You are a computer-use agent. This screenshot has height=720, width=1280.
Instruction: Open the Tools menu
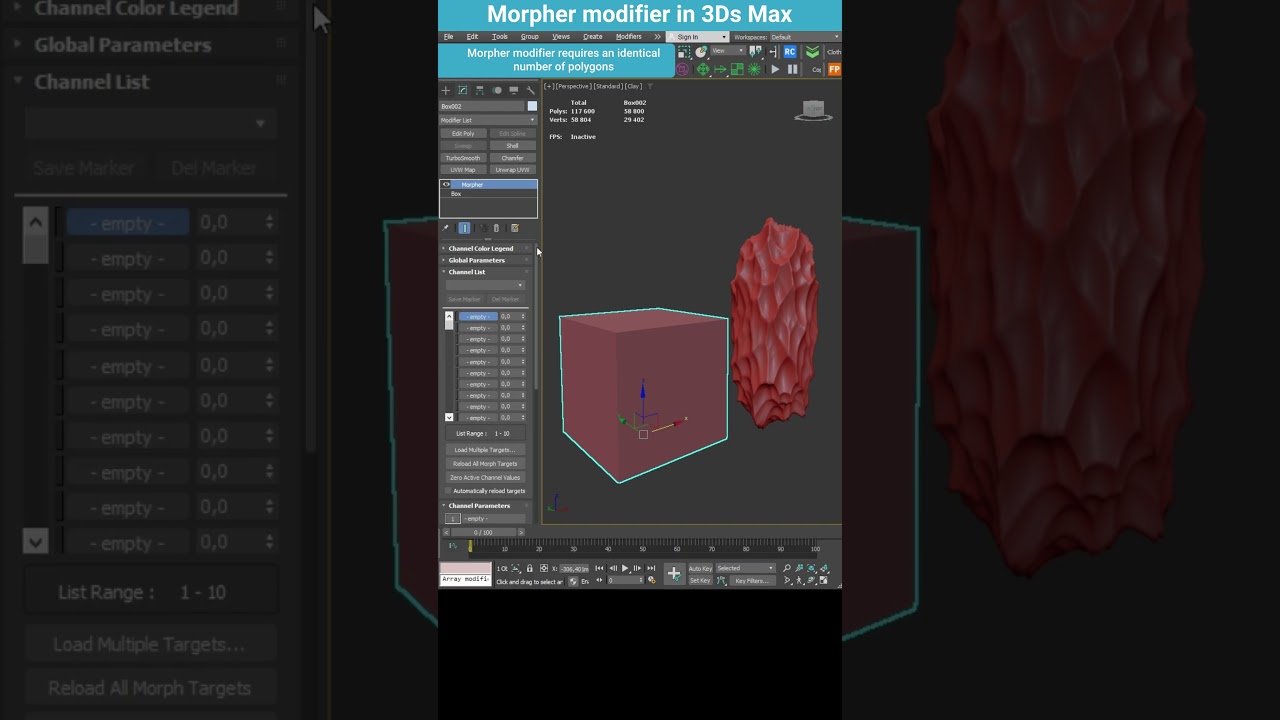click(x=499, y=37)
